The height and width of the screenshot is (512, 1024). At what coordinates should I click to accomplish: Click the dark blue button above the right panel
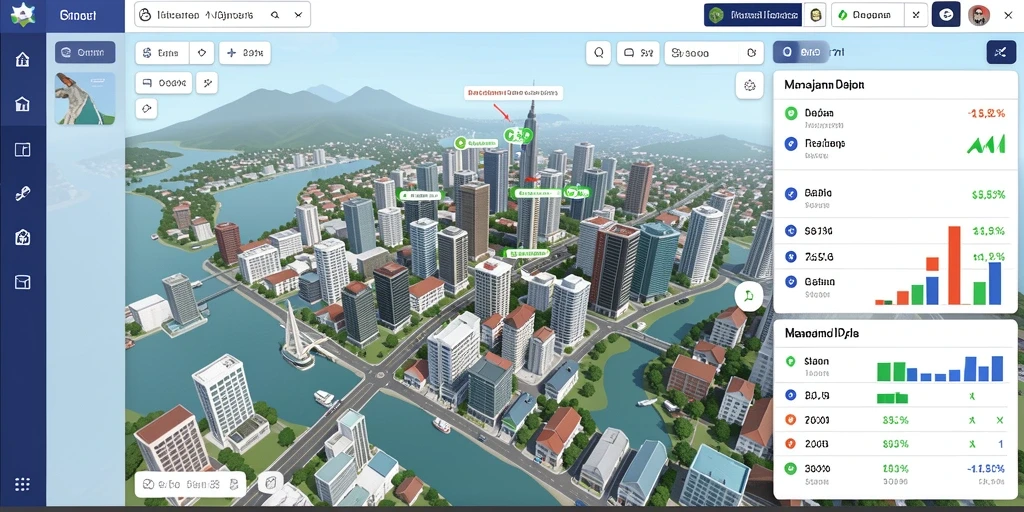999,52
